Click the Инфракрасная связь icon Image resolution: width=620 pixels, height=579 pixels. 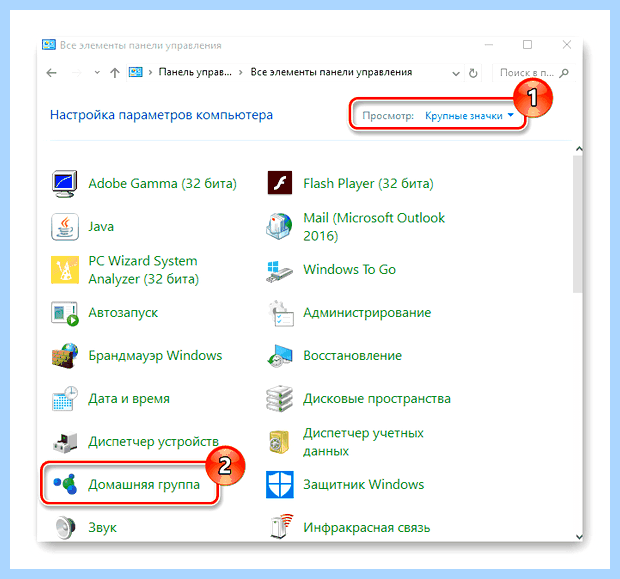pyautogui.click(x=282, y=527)
